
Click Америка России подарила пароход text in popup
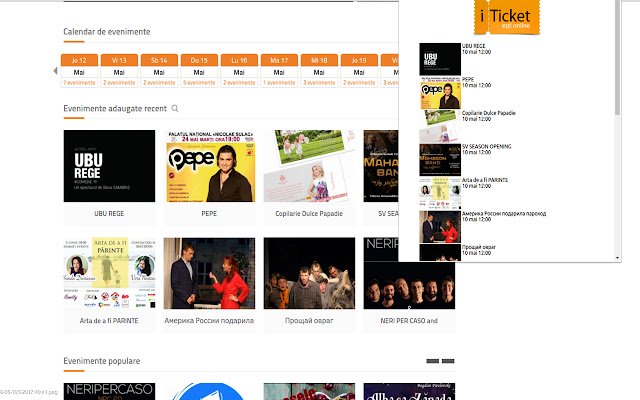[504, 213]
